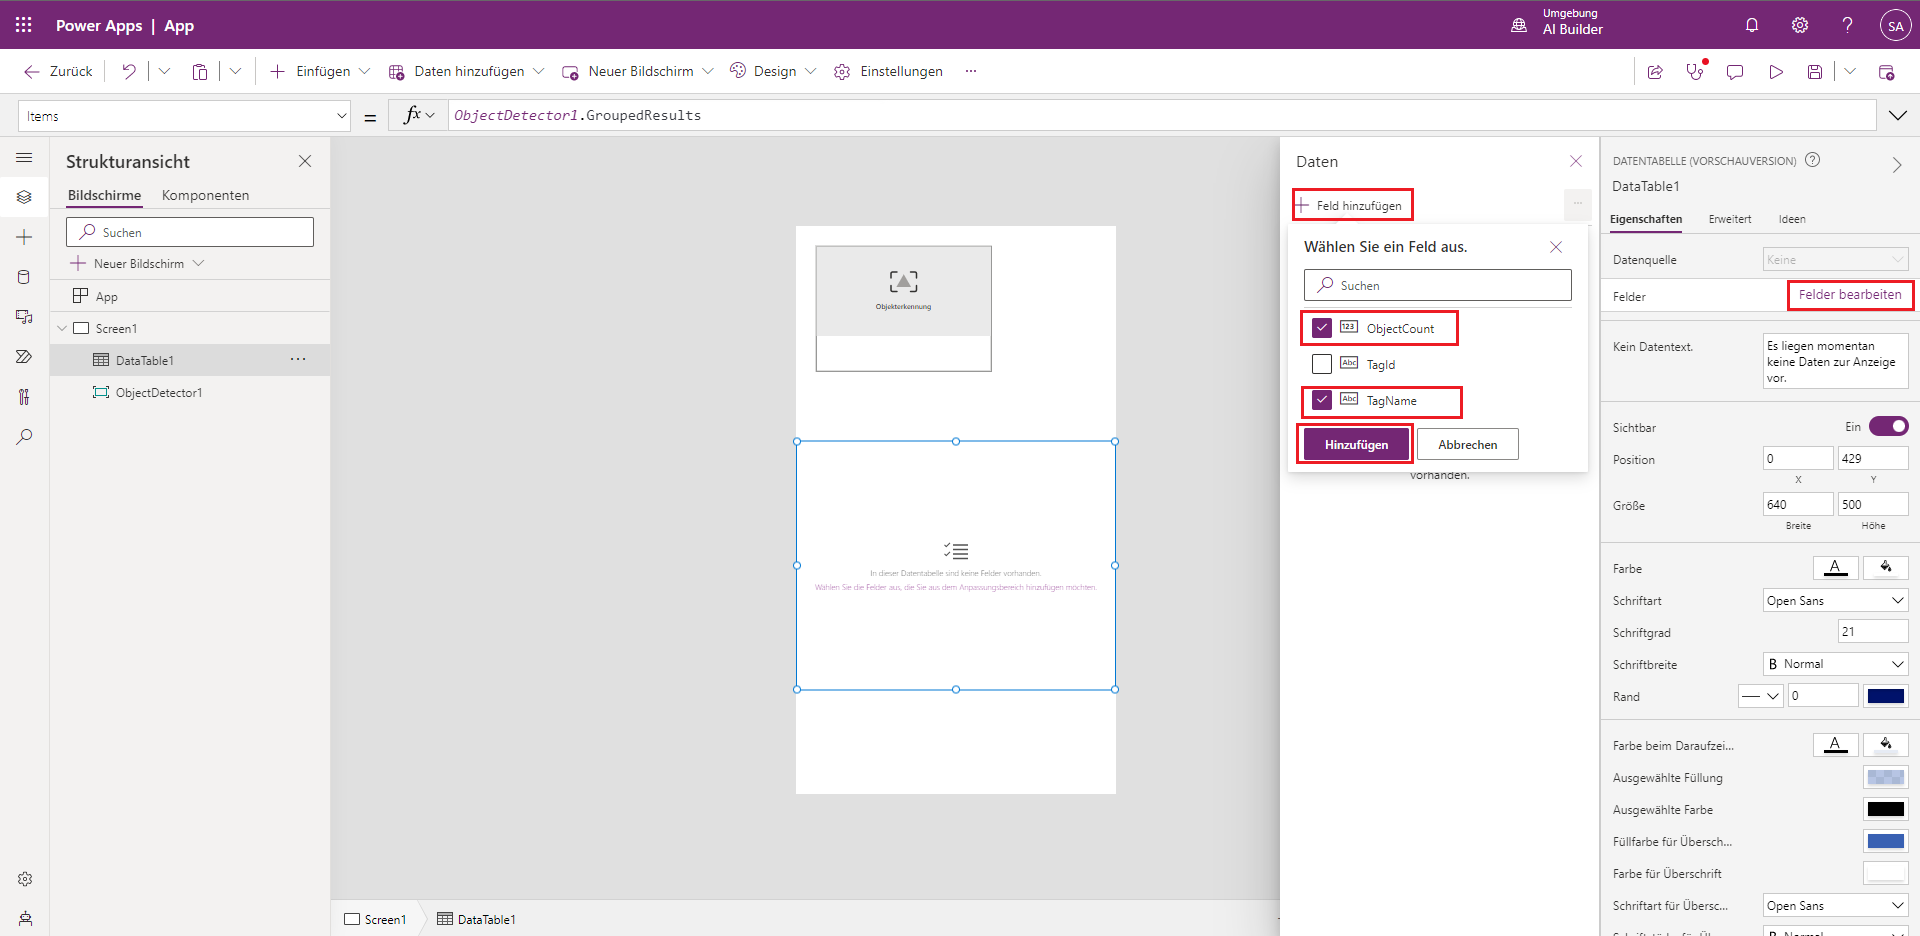Save the app with disk icon
Screen dimensions: 1920x936
pyautogui.click(x=1815, y=72)
